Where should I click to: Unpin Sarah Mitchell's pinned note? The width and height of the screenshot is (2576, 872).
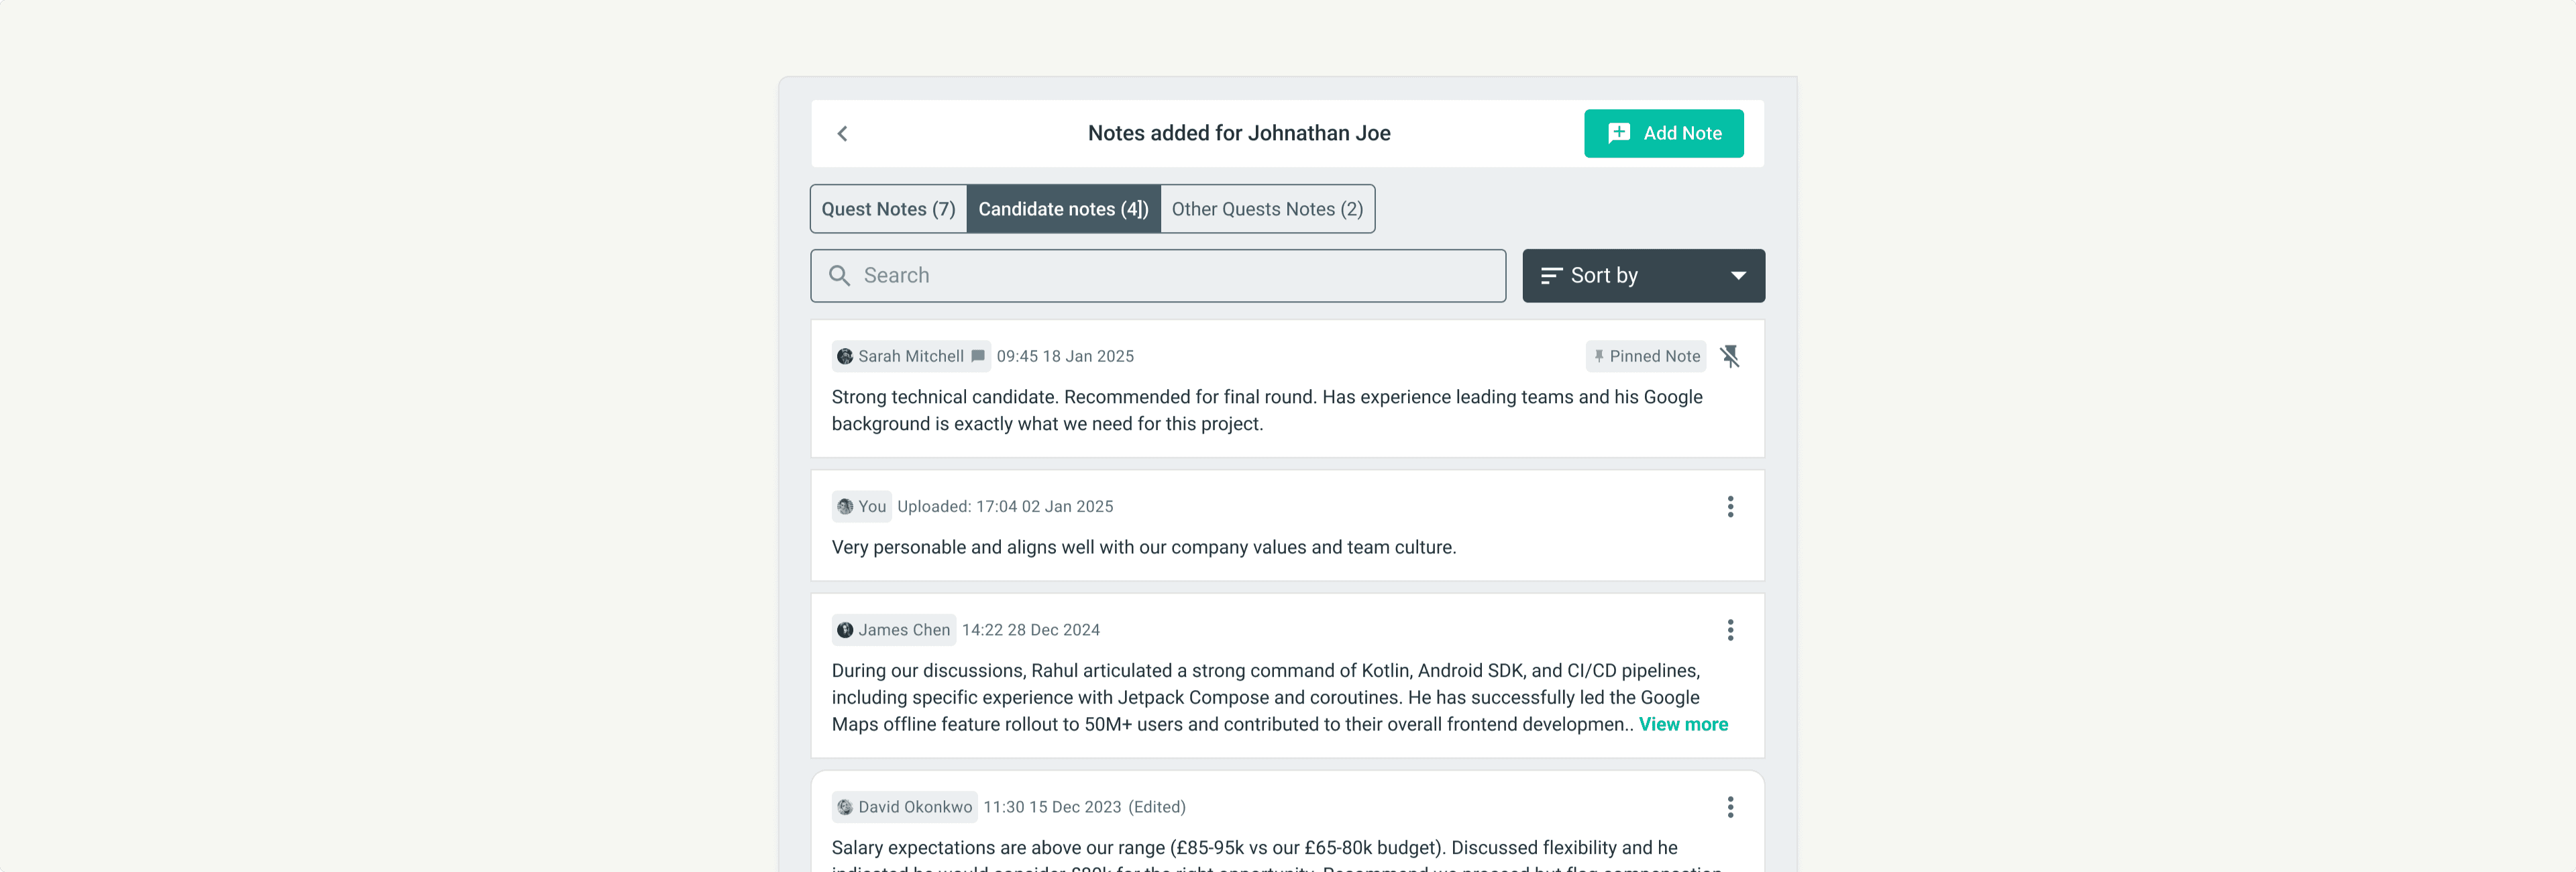[x=1730, y=356]
